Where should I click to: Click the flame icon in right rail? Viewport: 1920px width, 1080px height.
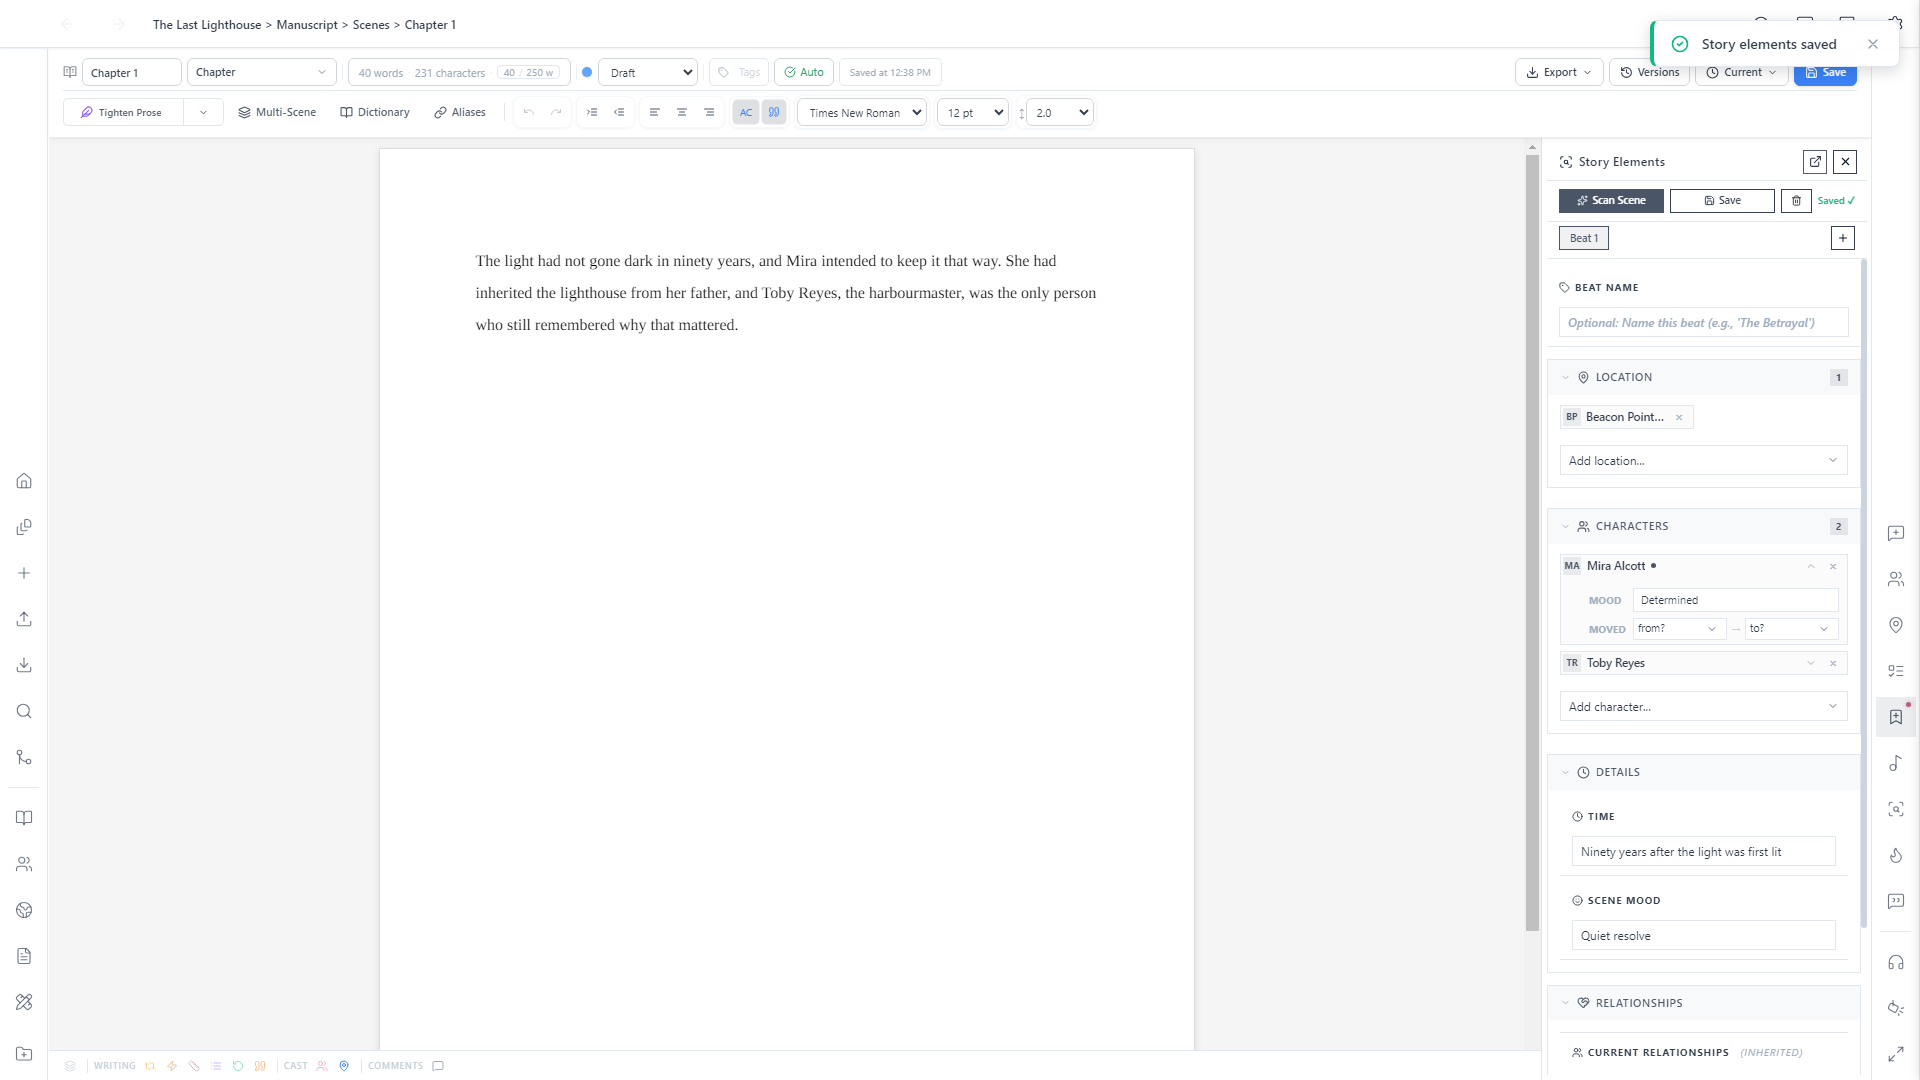coord(1896,855)
